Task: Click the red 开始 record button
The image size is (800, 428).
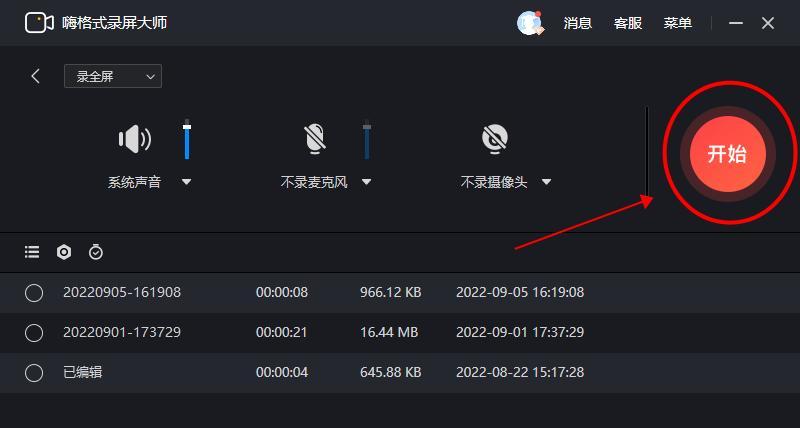Action: [x=728, y=154]
